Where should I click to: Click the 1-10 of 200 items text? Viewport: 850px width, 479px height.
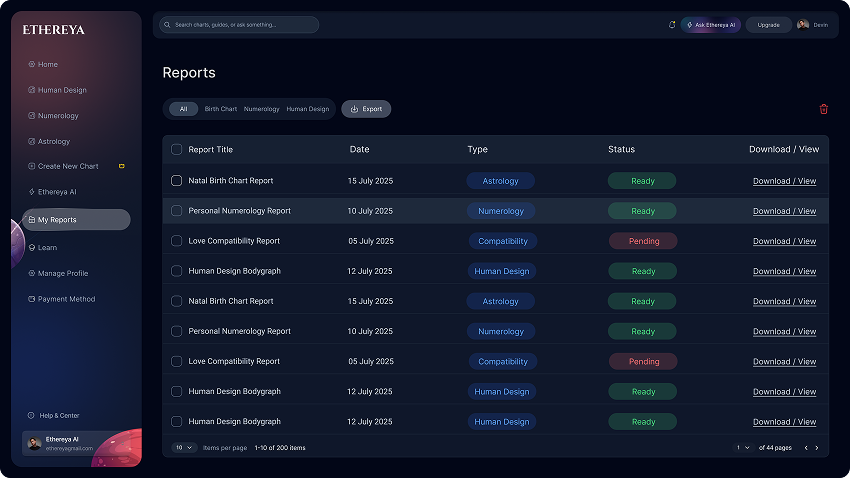280,448
